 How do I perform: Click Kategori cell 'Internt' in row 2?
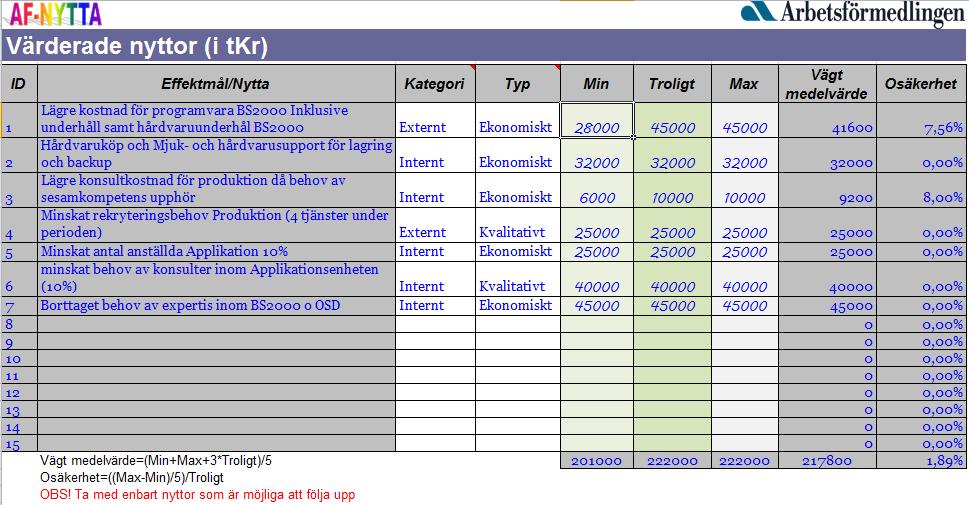point(435,155)
